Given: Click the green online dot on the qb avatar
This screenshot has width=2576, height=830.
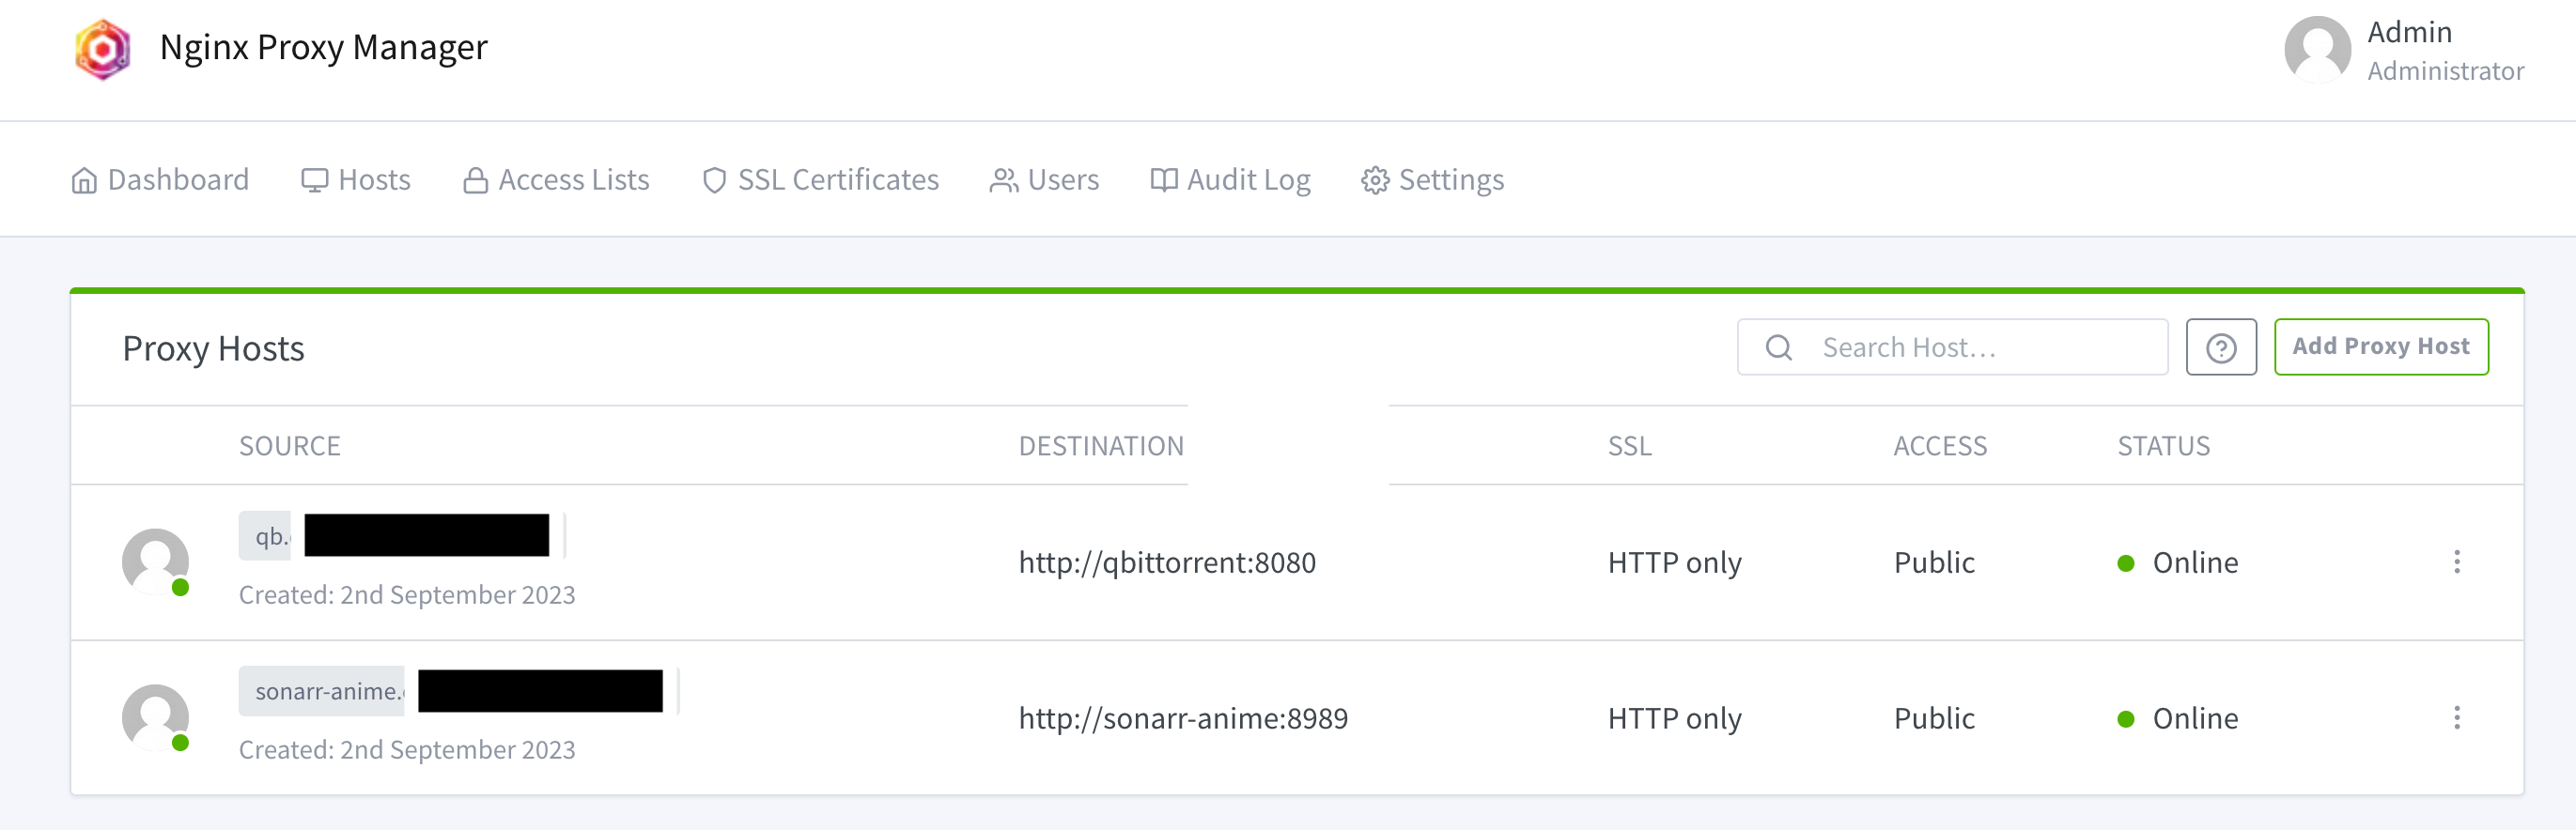Looking at the screenshot, I should click(x=181, y=587).
